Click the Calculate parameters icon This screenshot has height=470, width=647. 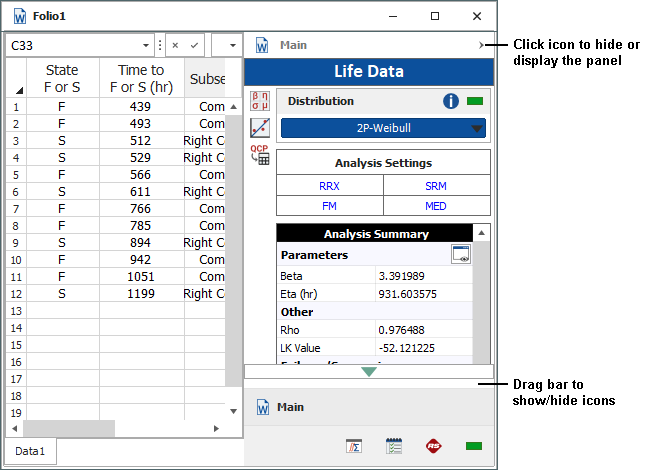(x=260, y=101)
